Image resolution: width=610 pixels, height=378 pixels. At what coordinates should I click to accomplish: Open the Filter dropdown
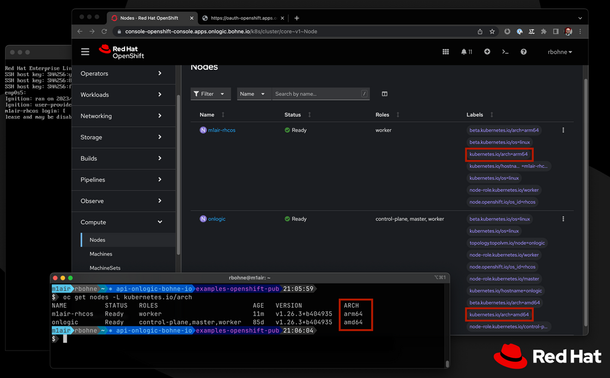210,94
